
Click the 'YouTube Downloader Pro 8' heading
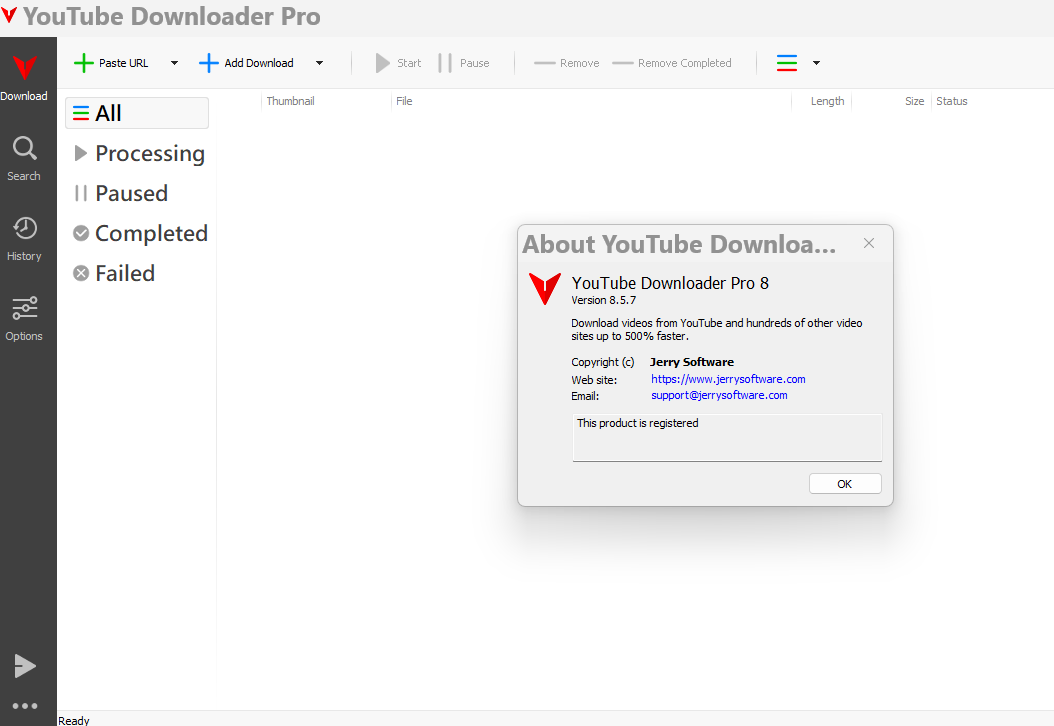click(x=670, y=283)
